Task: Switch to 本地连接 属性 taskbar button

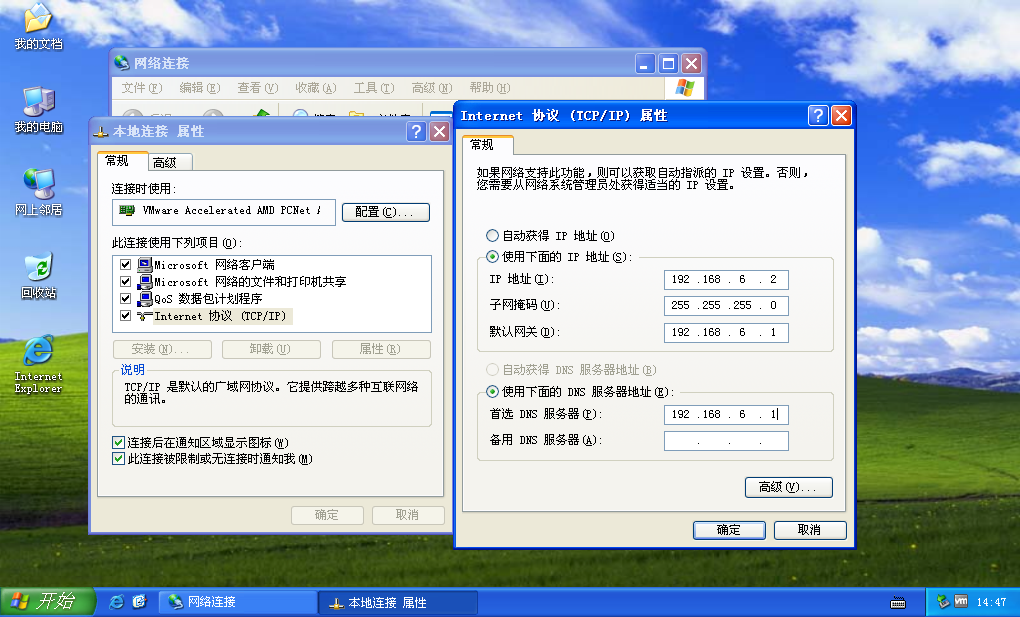Action: pyautogui.click(x=398, y=602)
